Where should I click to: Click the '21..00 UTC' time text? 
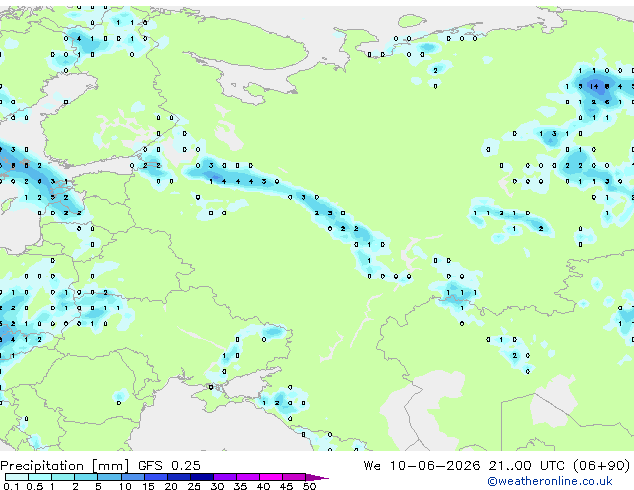[526, 466]
